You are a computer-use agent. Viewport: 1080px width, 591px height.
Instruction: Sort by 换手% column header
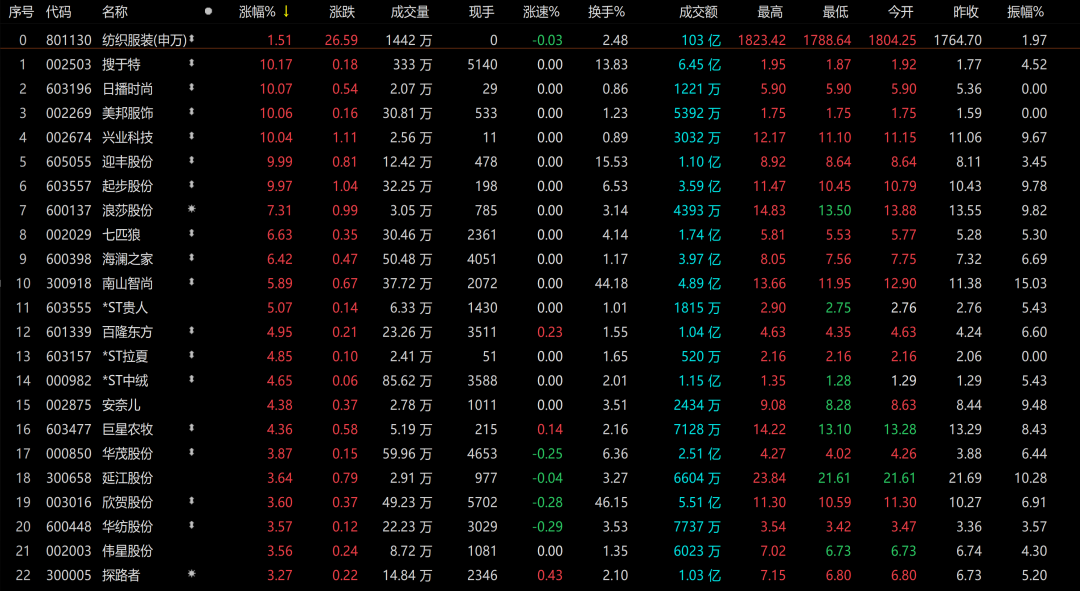click(606, 12)
